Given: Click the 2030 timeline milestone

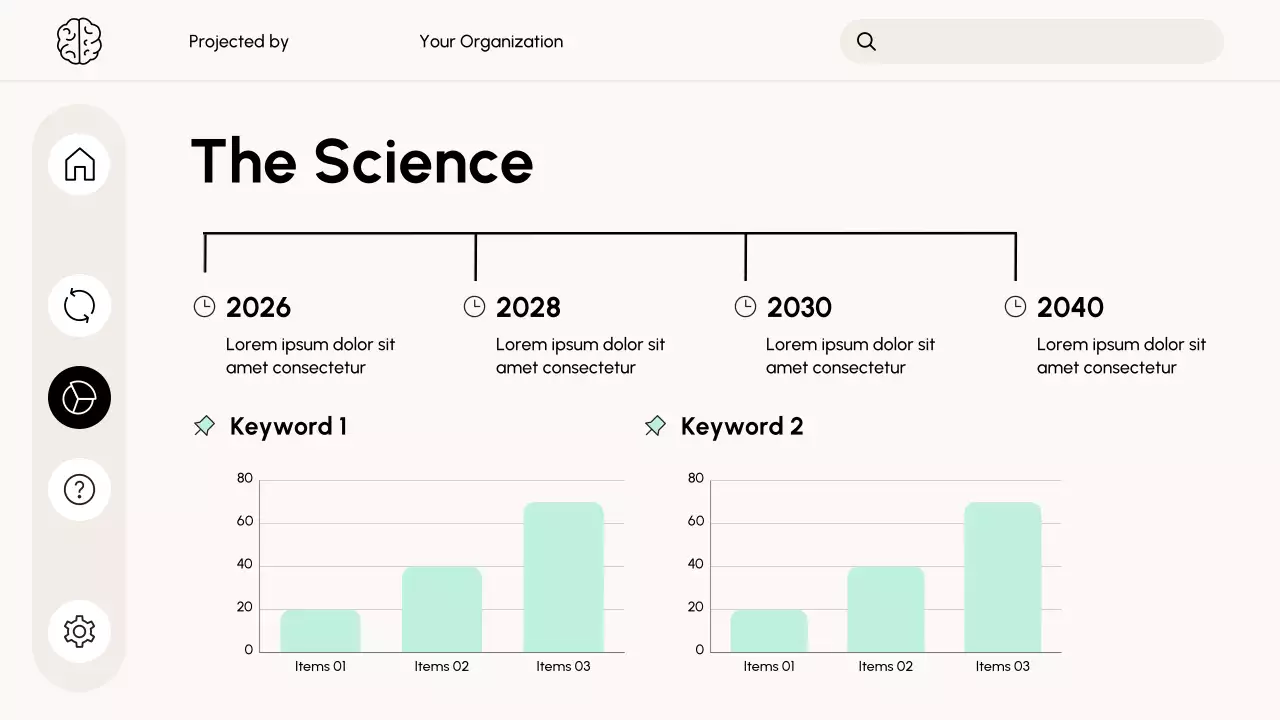Looking at the screenshot, I should (799, 307).
